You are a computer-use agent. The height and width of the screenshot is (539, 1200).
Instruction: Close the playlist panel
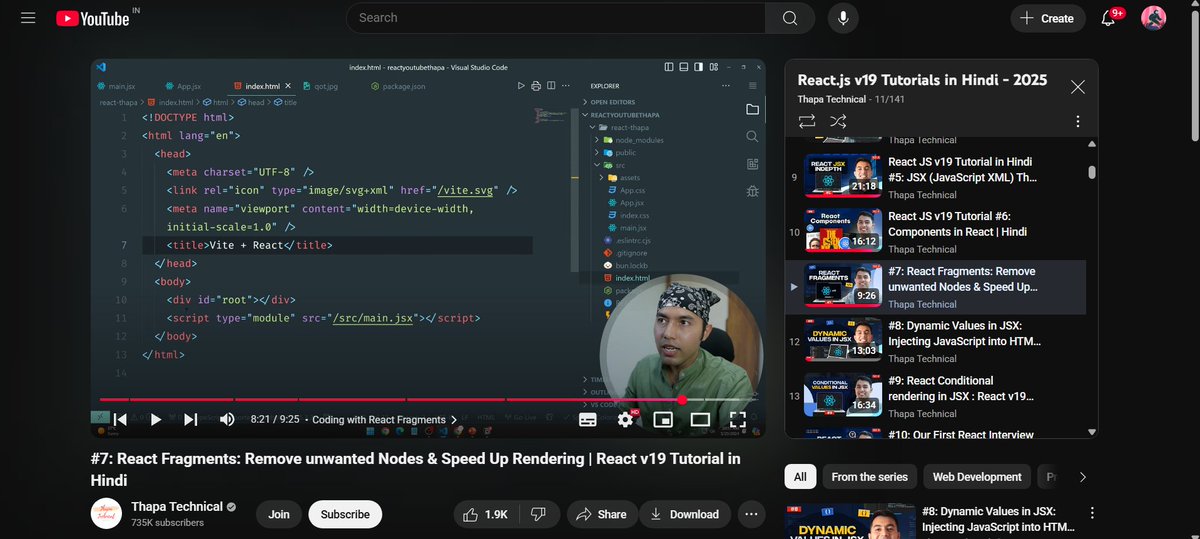point(1077,87)
